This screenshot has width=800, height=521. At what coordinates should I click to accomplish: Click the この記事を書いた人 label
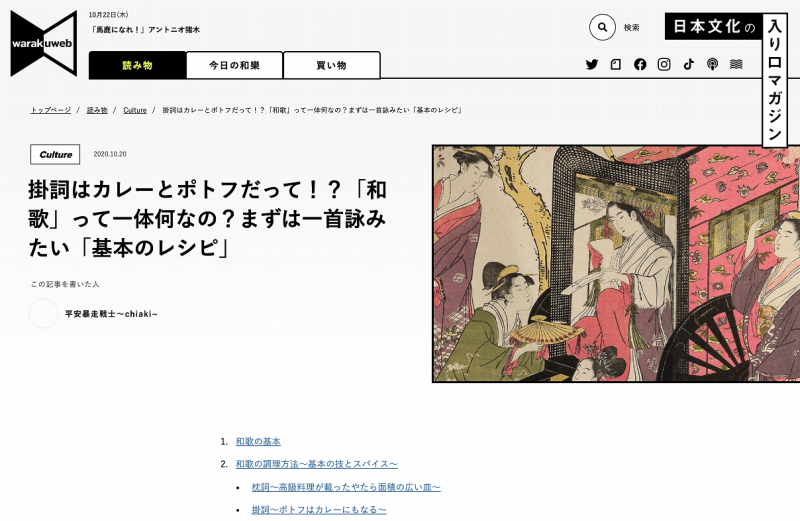tap(65, 284)
